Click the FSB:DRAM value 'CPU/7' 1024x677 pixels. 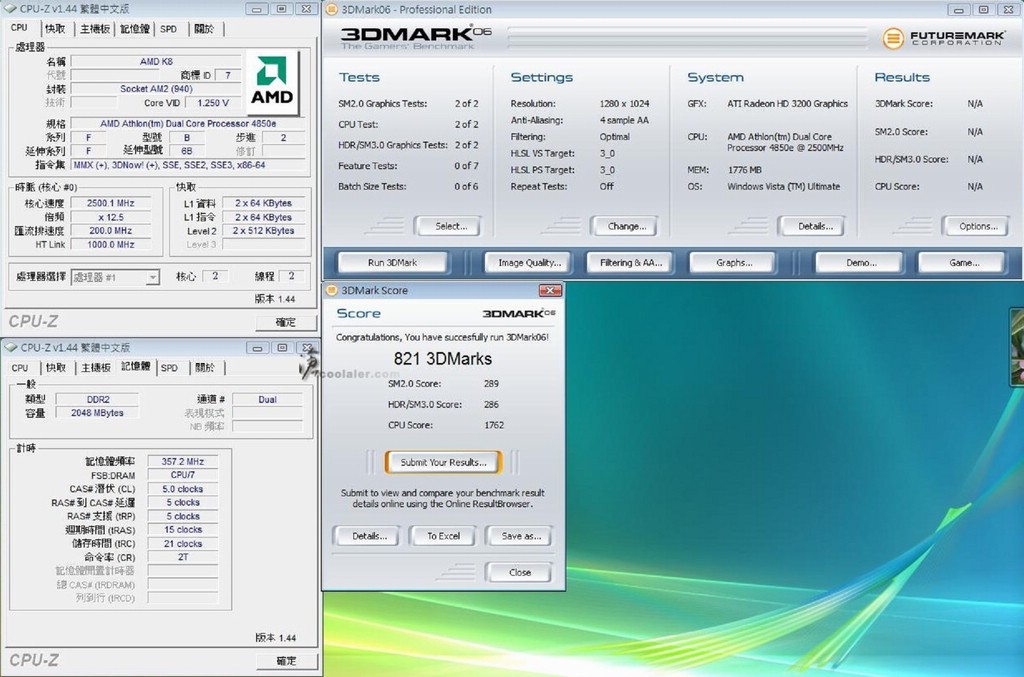[183, 475]
